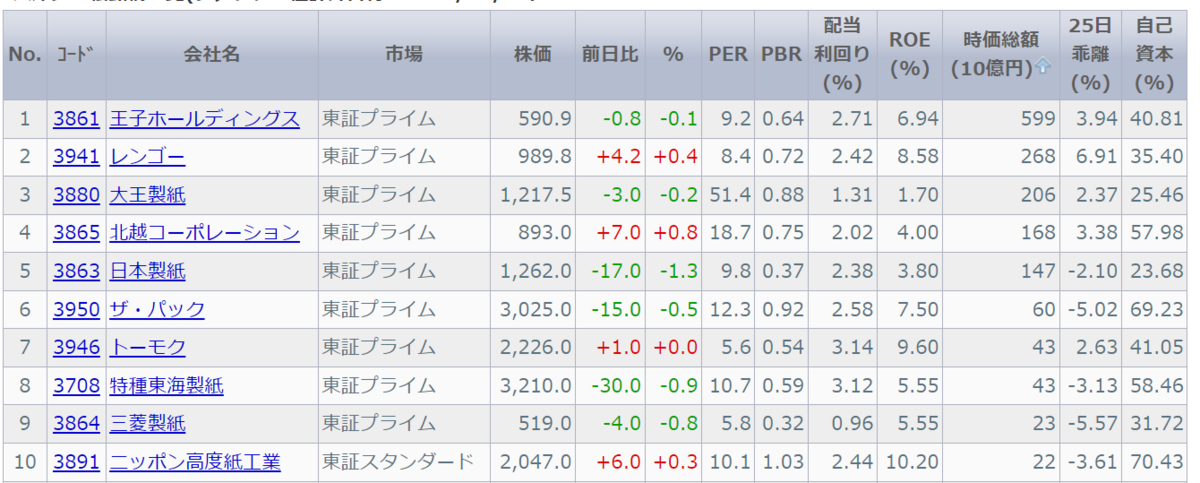Select 日本製紙 company name

(147, 271)
